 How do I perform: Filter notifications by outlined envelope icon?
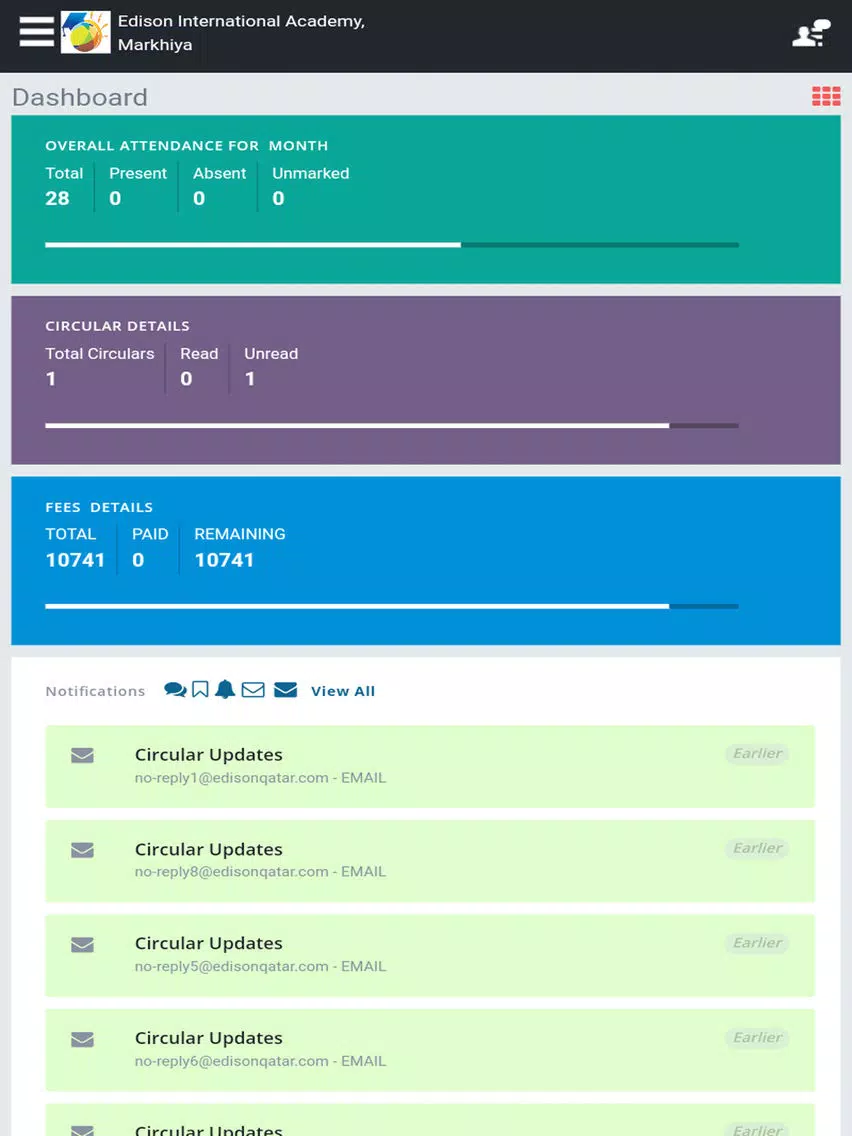[x=253, y=690]
